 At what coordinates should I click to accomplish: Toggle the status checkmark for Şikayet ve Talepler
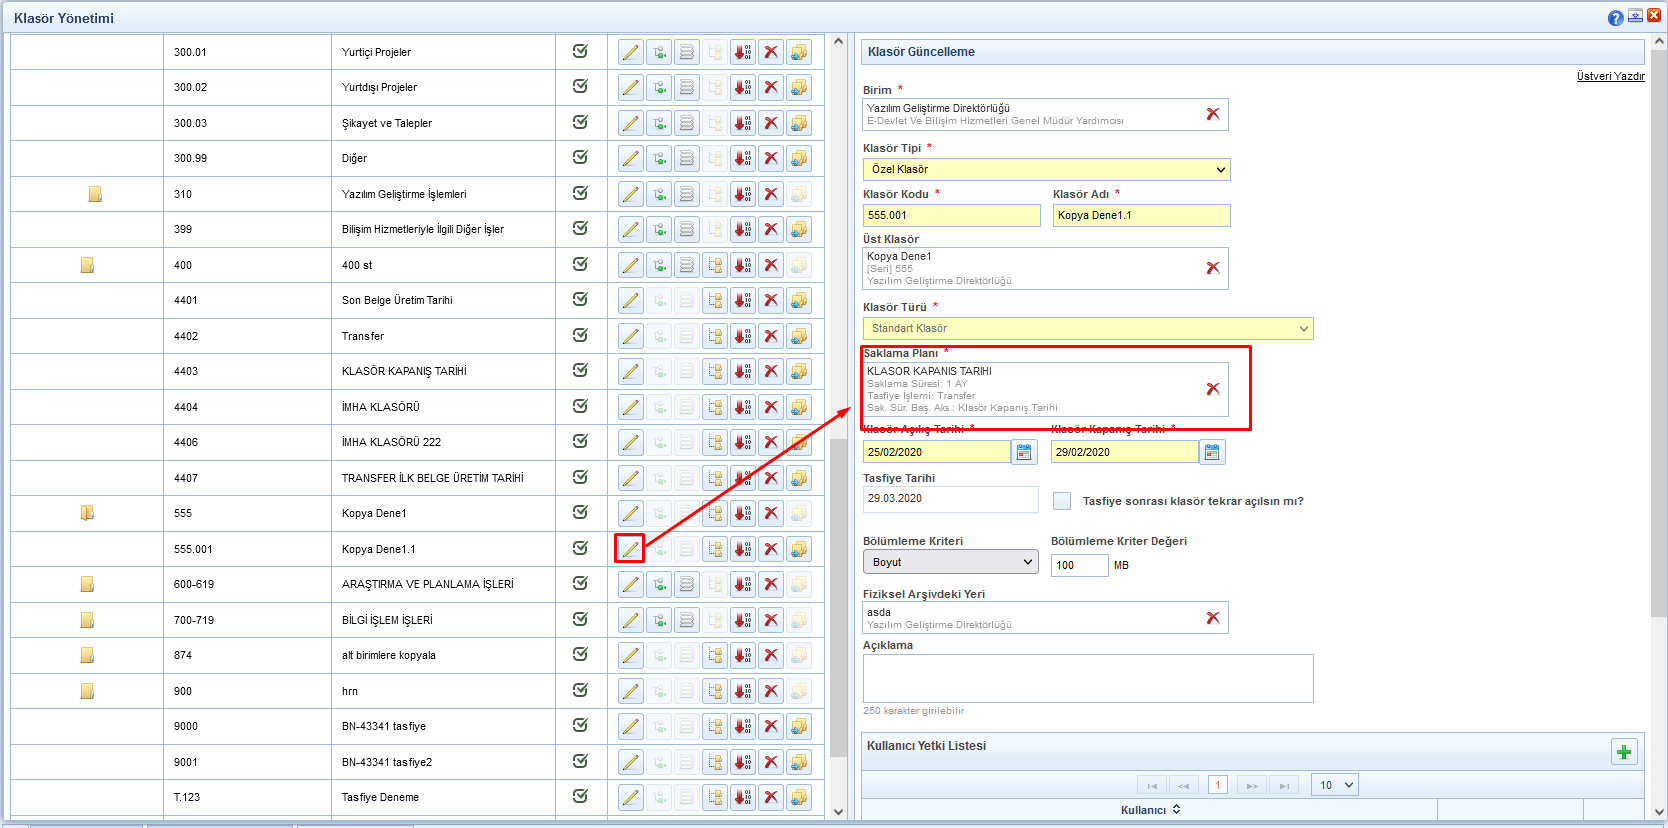pos(580,122)
